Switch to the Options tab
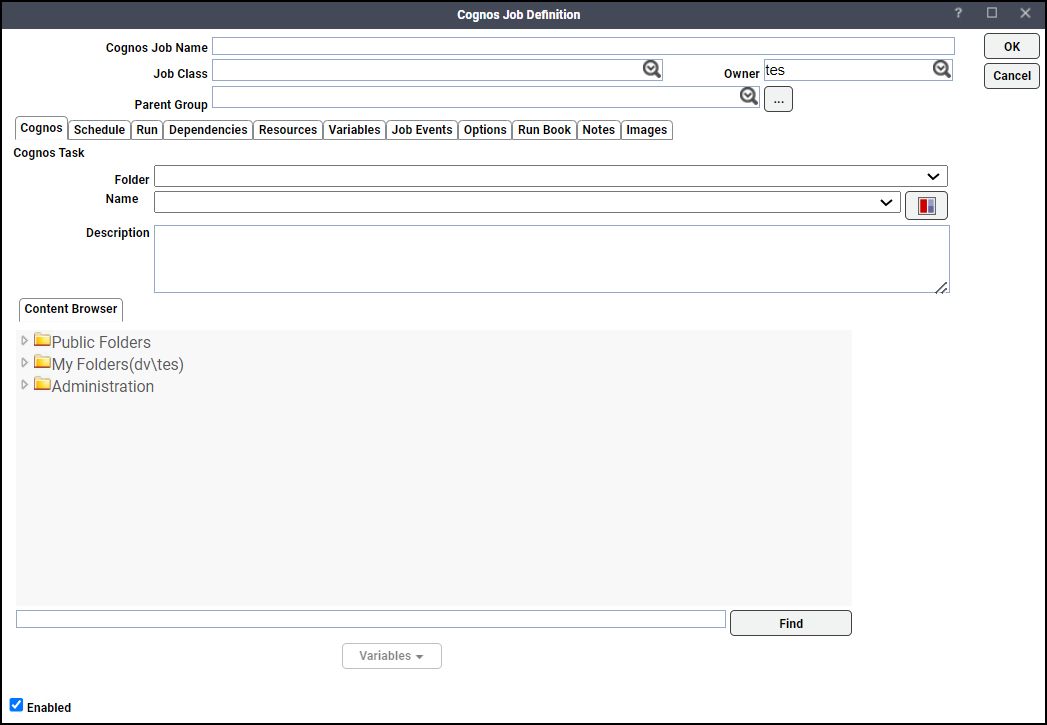Viewport: 1047px width, 725px height. pos(485,130)
